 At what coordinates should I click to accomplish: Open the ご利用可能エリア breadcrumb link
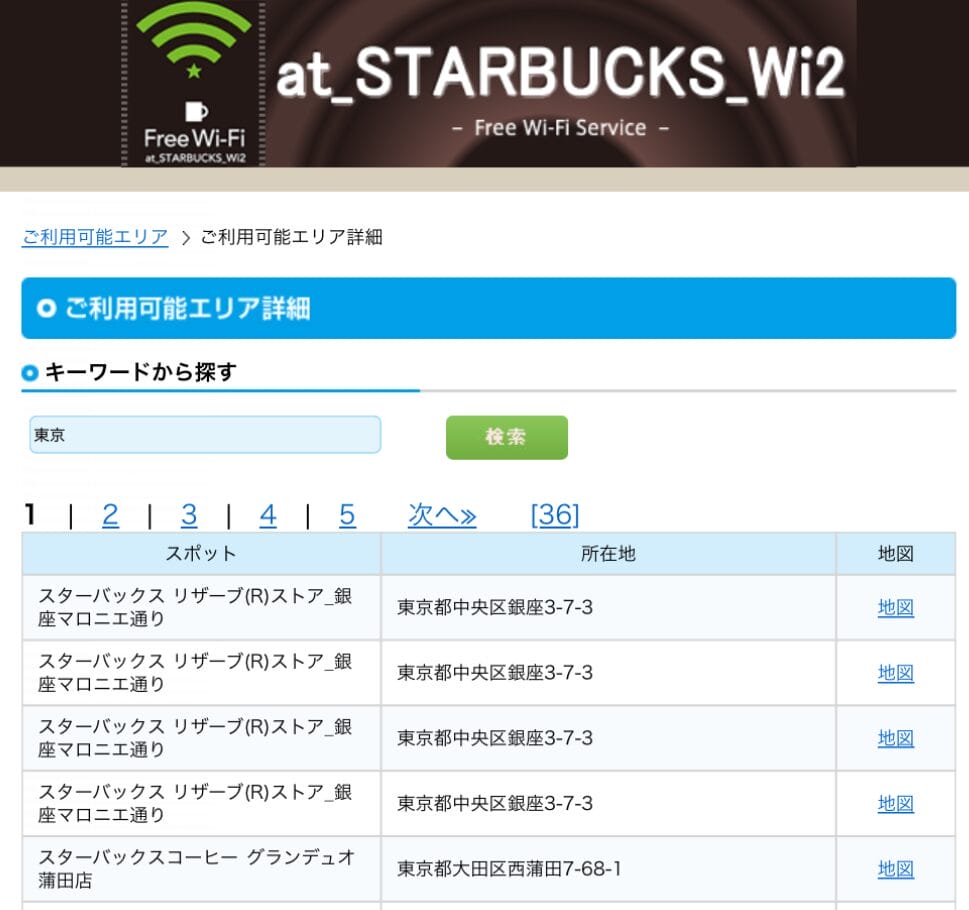(x=95, y=237)
